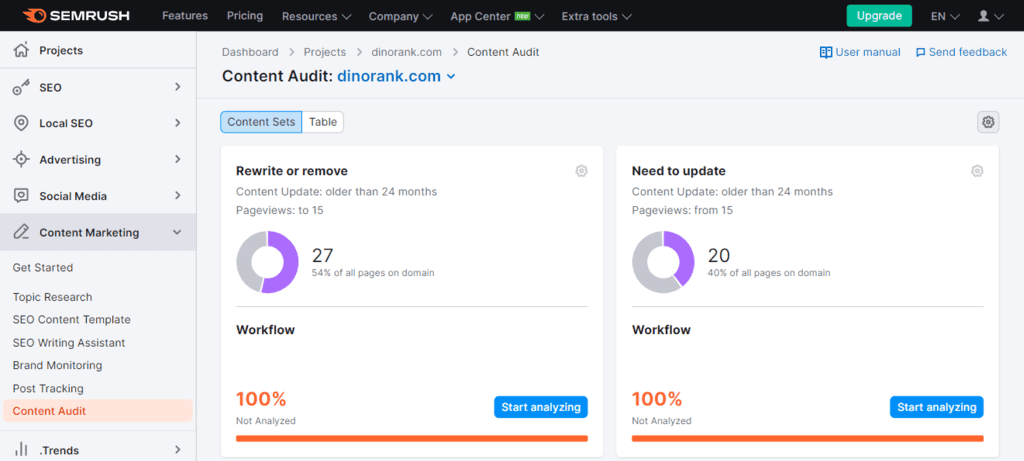This screenshot has width=1024, height=461.
Task: Click the Projects breadcrumb link
Action: point(325,52)
